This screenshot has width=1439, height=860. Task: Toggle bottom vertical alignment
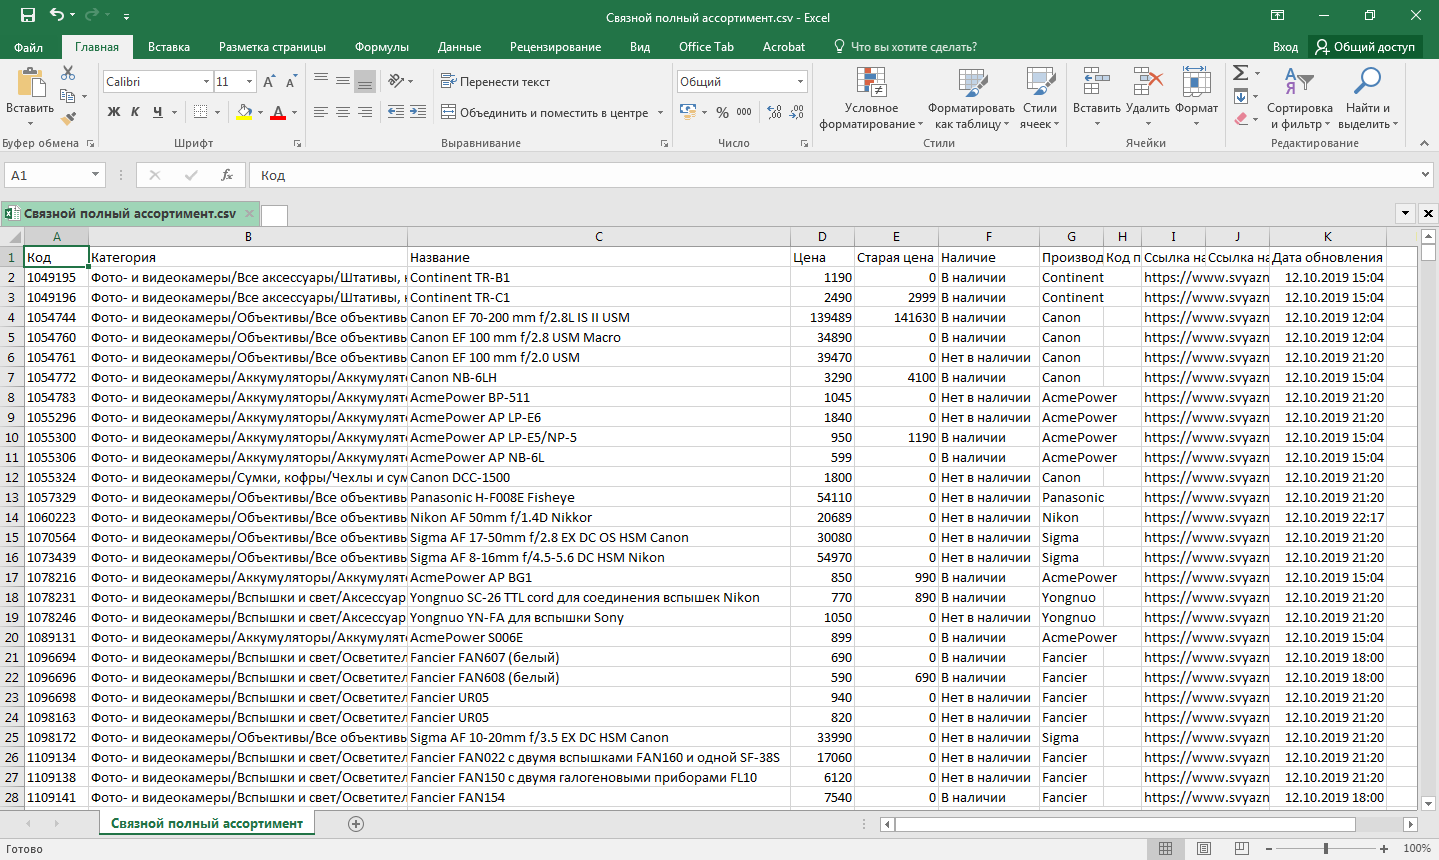[365, 81]
